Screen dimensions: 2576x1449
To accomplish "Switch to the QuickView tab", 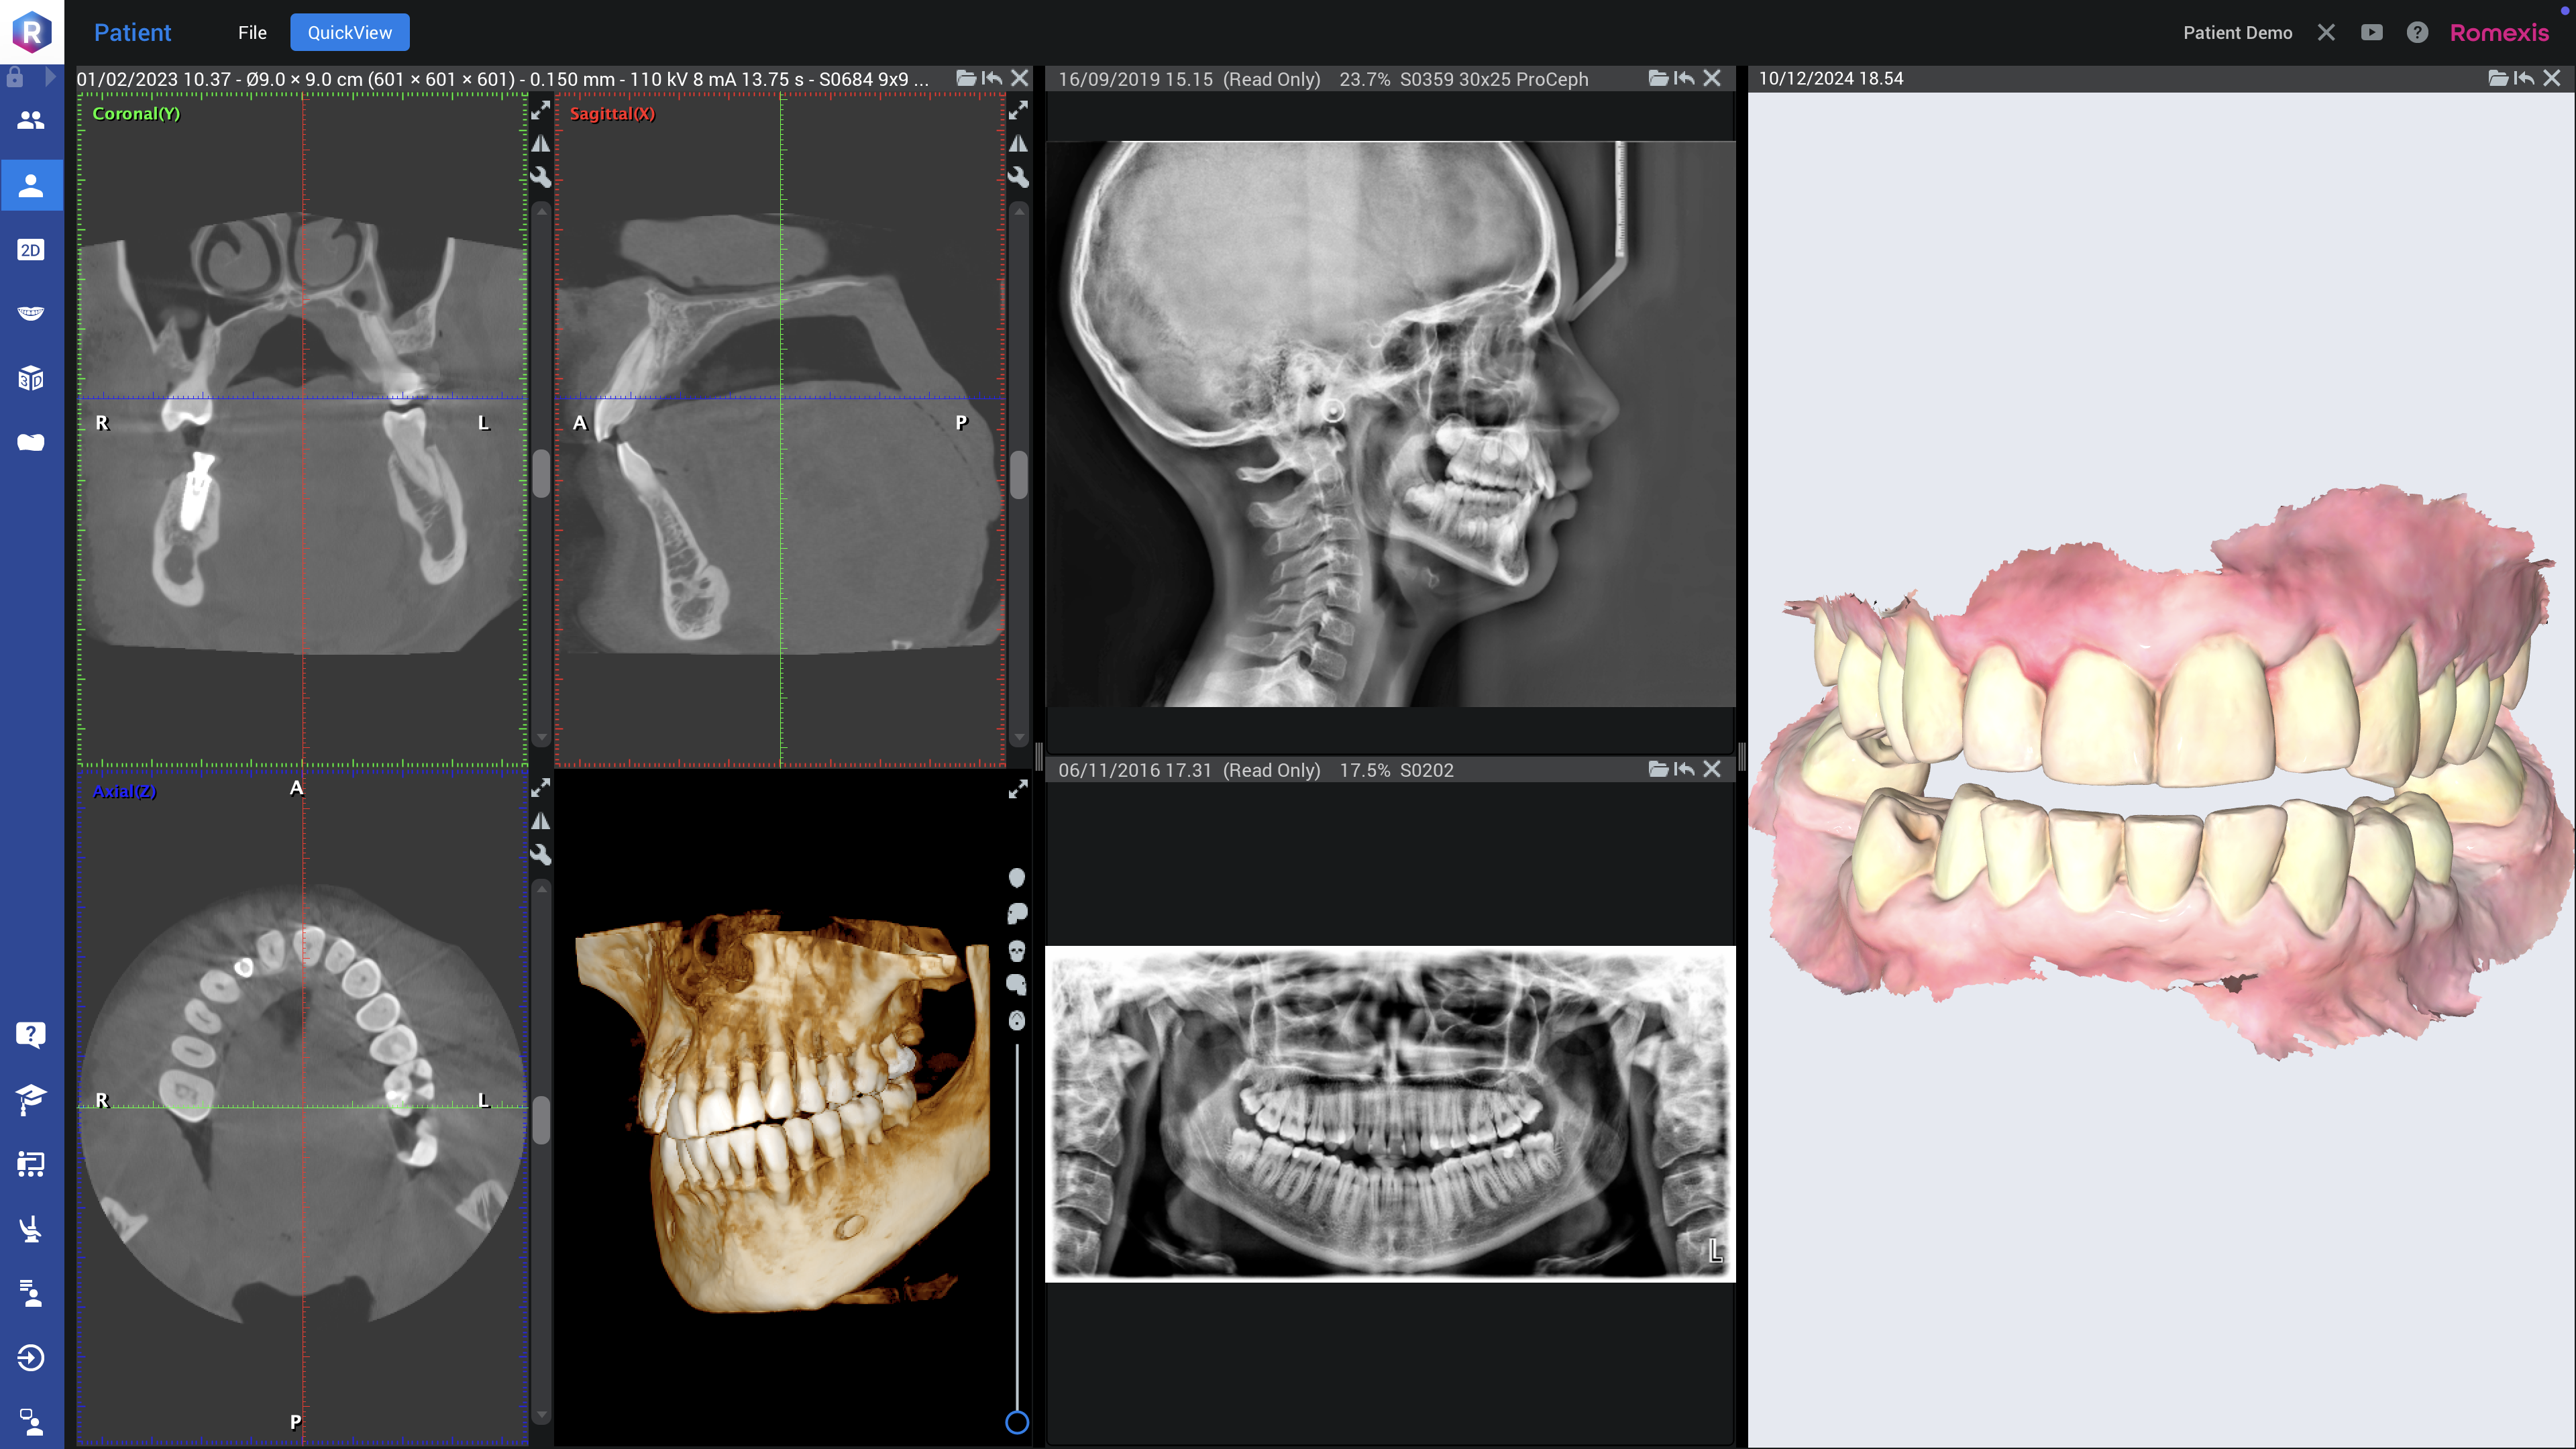I will (x=350, y=32).
